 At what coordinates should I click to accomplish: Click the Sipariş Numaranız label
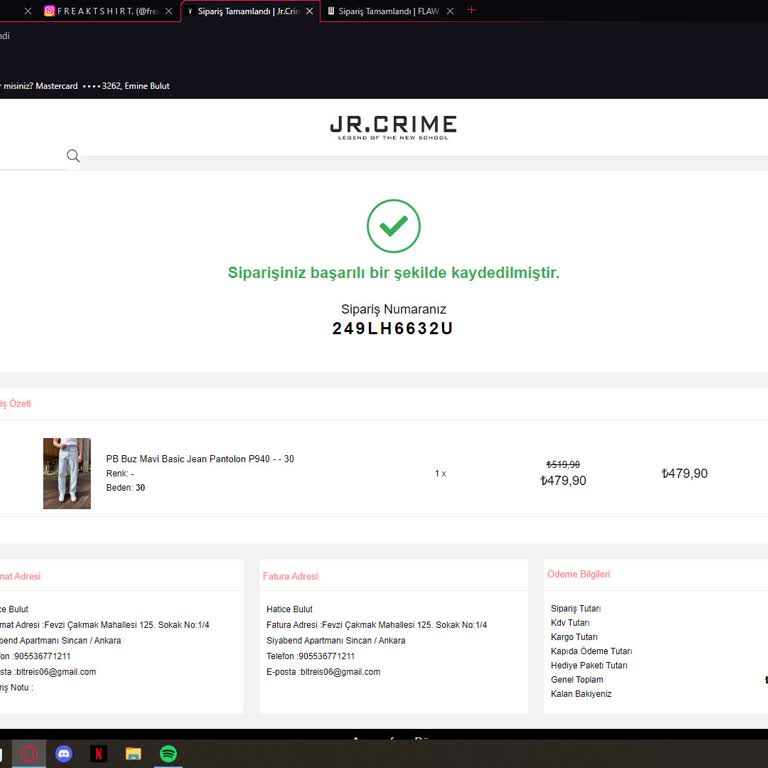tap(393, 309)
